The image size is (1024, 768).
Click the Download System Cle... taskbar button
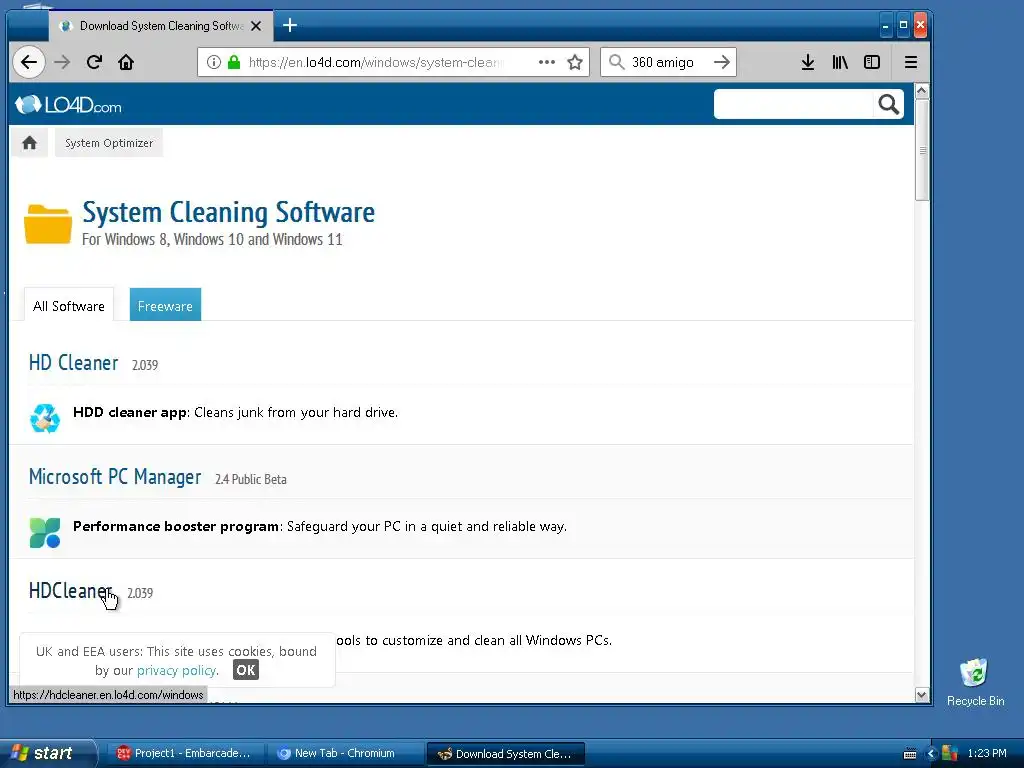coord(505,754)
